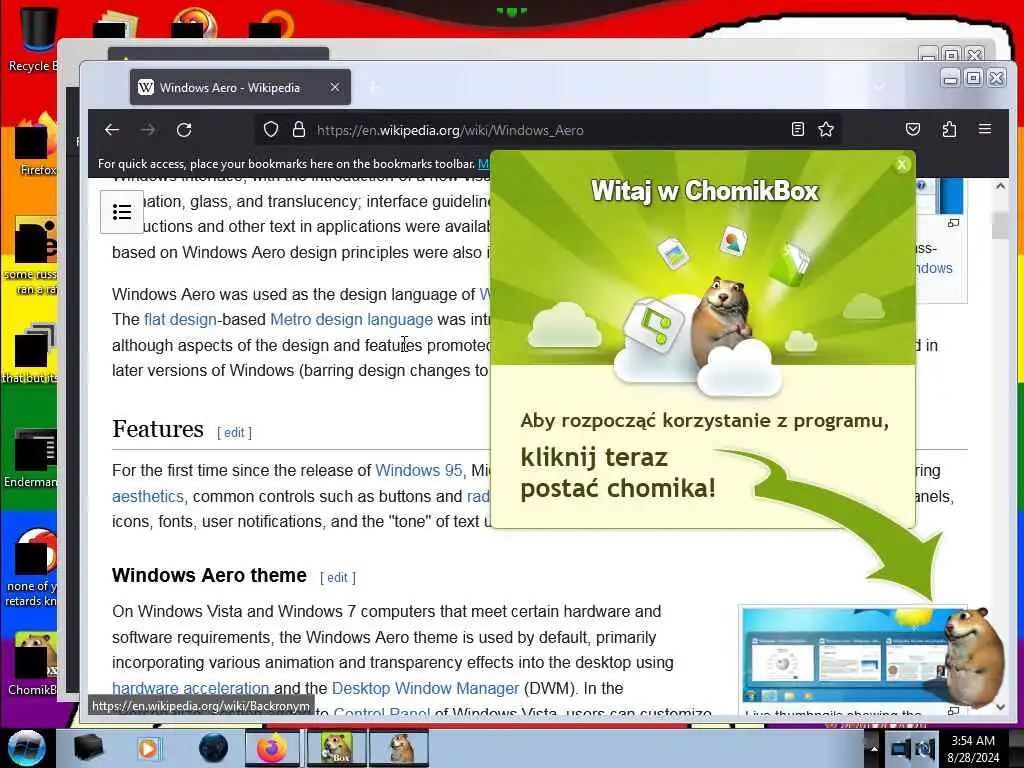Edit the Features section

point(234,432)
